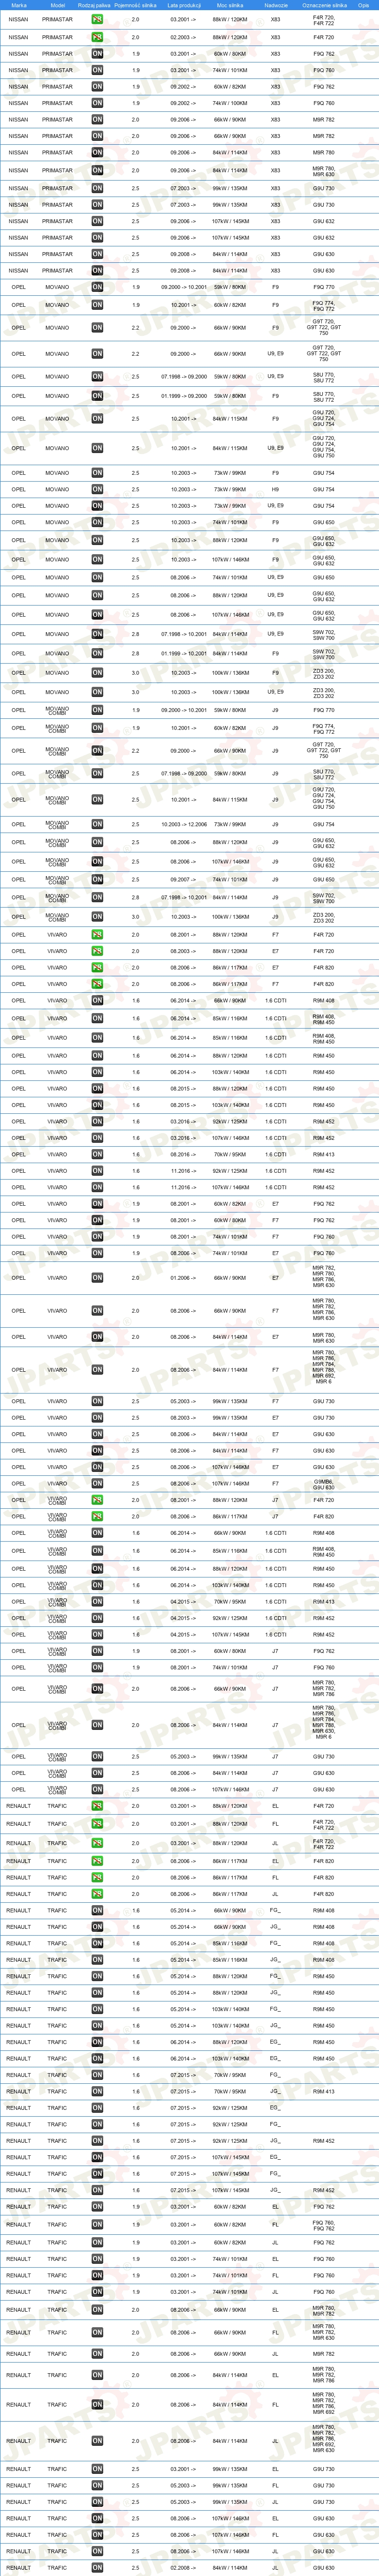Click the Marka column header
Image resolution: width=379 pixels, height=2576 pixels.
coord(19,5)
